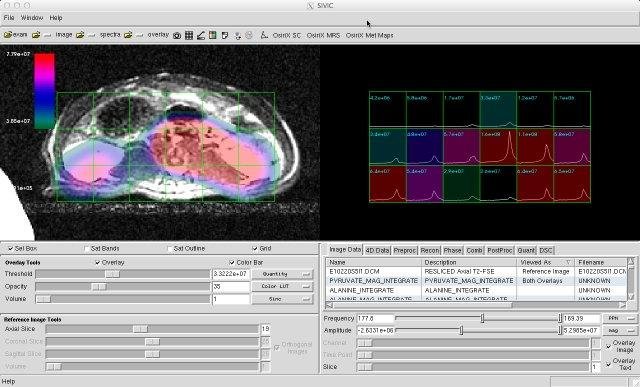Click the greyed-out round toolbar icon

249,36
